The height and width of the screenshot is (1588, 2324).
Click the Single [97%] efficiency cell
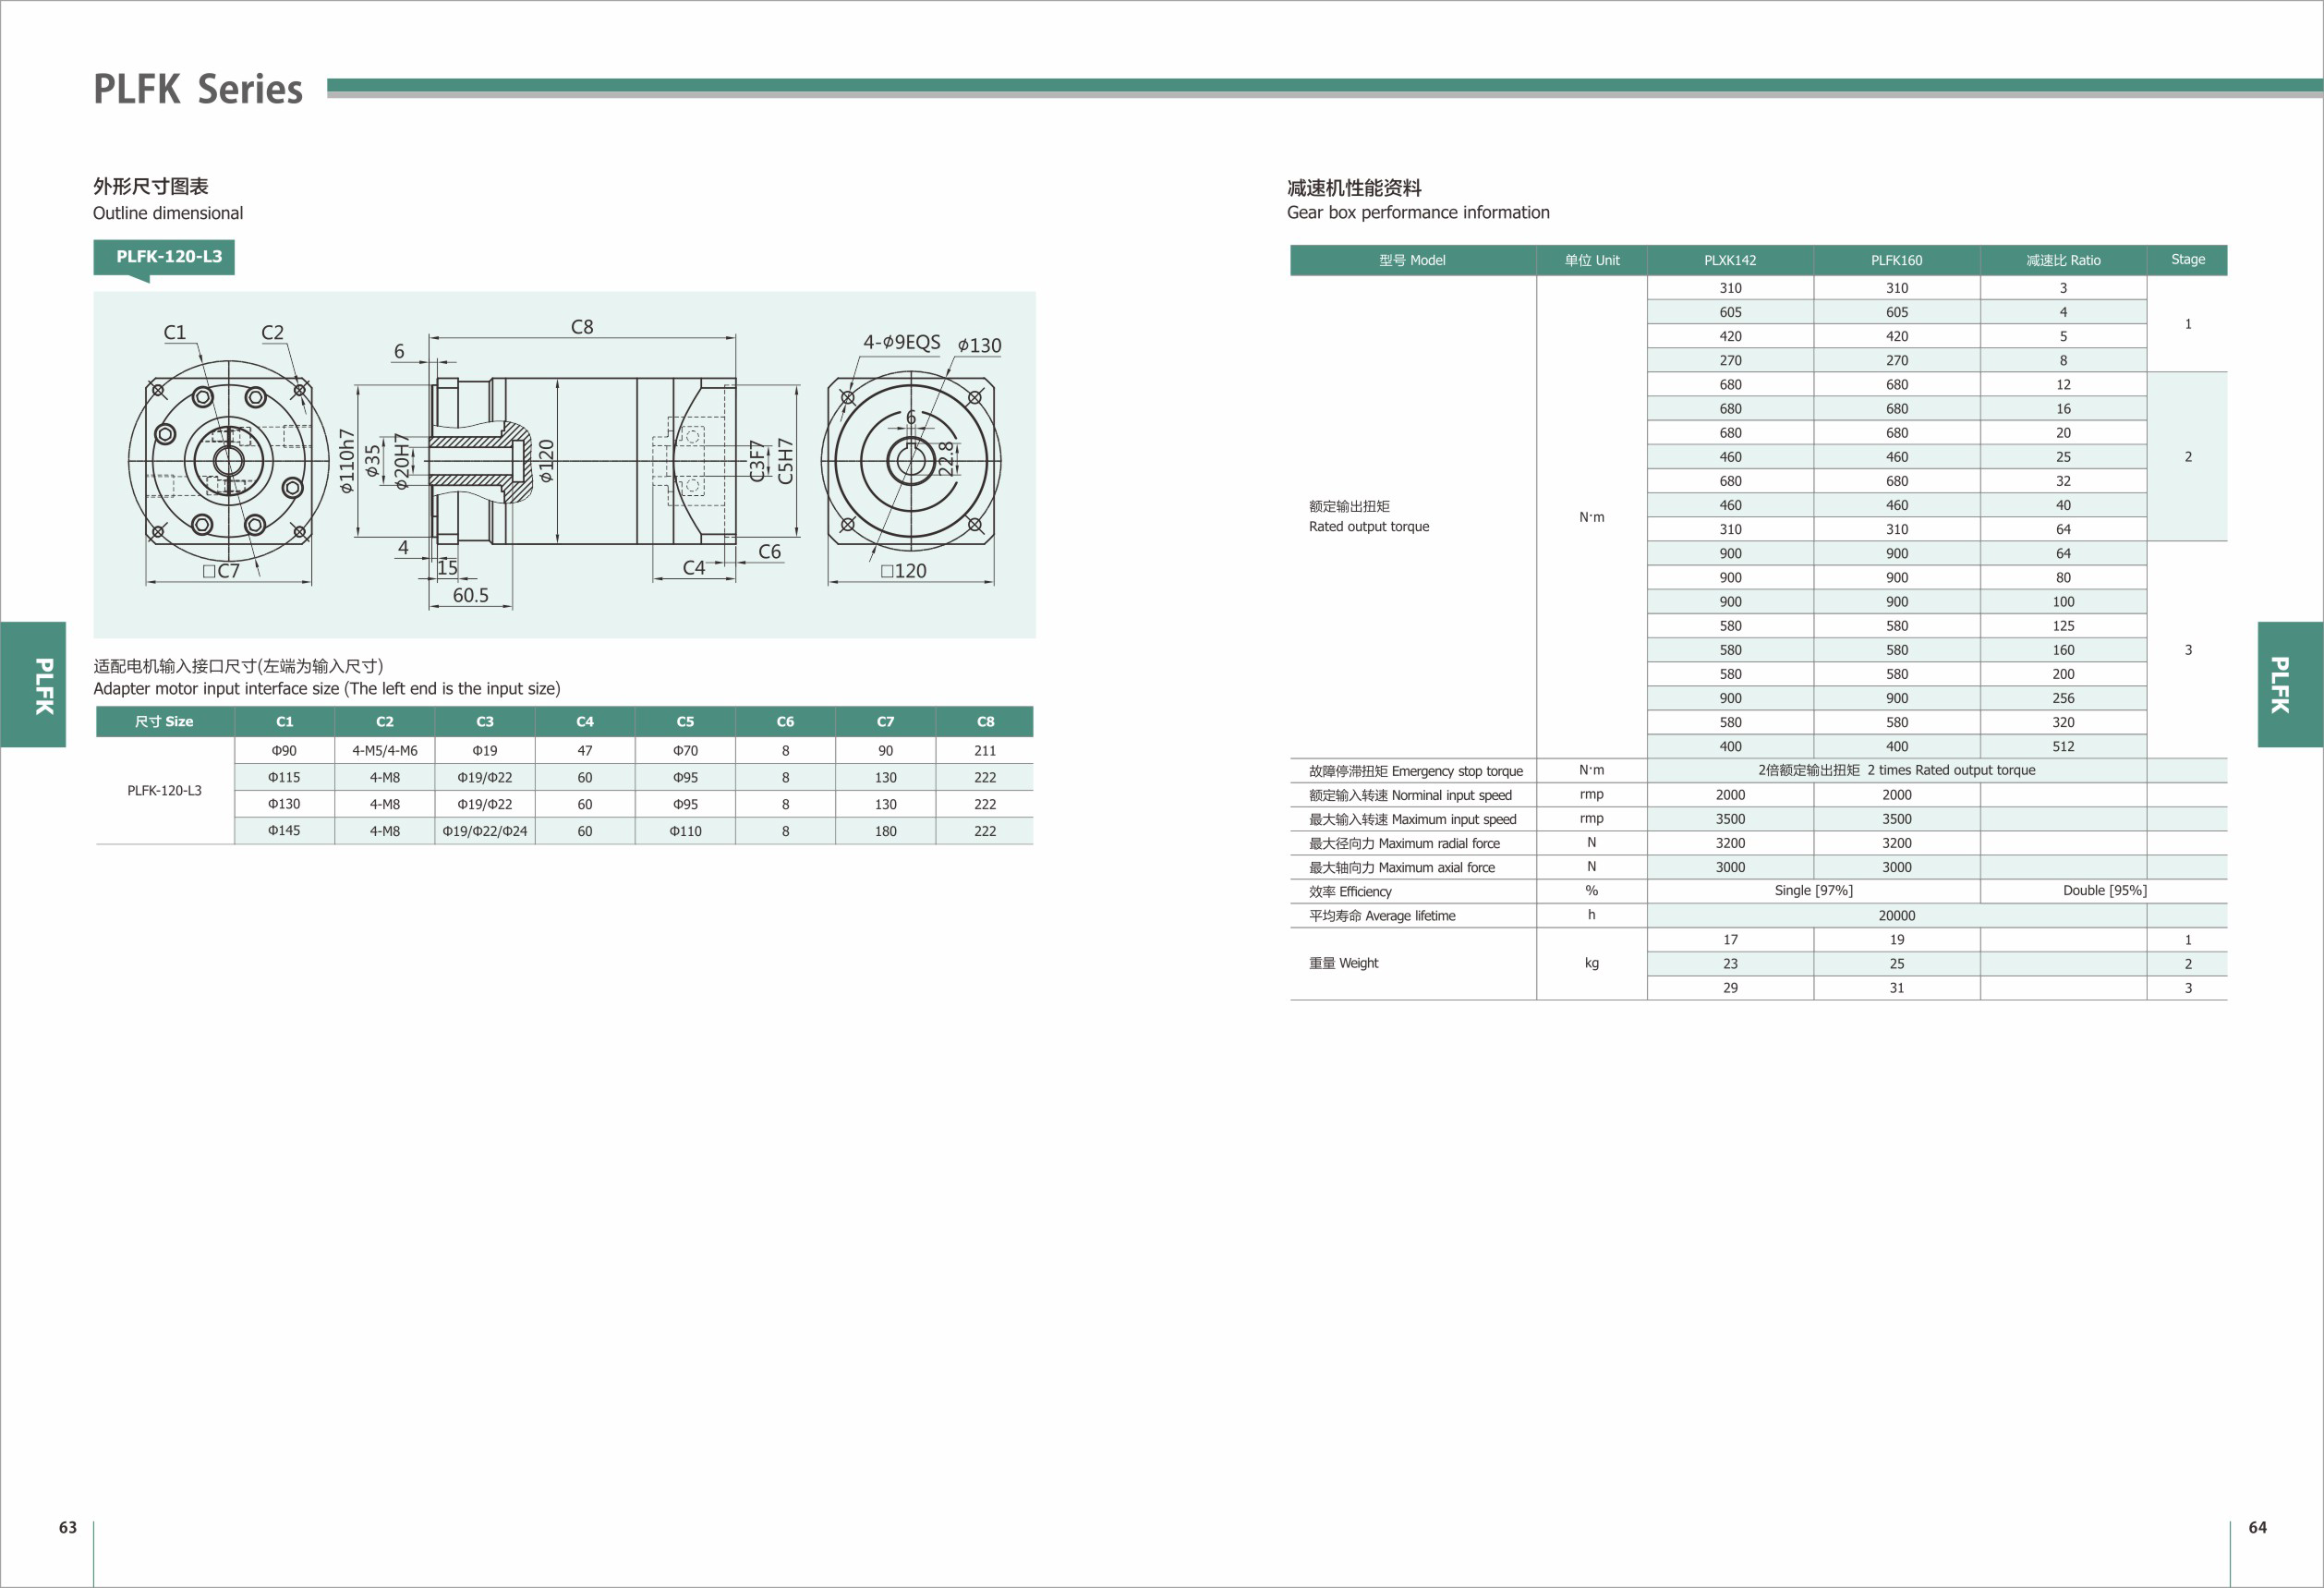(1813, 890)
